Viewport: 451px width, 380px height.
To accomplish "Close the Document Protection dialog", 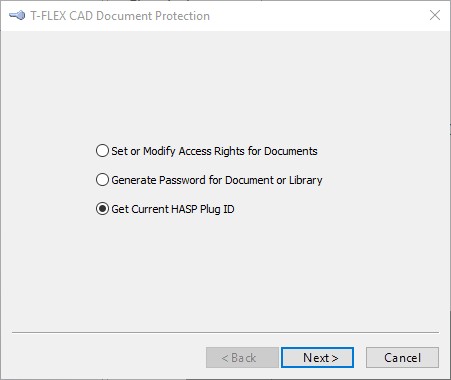I will (435, 15).
